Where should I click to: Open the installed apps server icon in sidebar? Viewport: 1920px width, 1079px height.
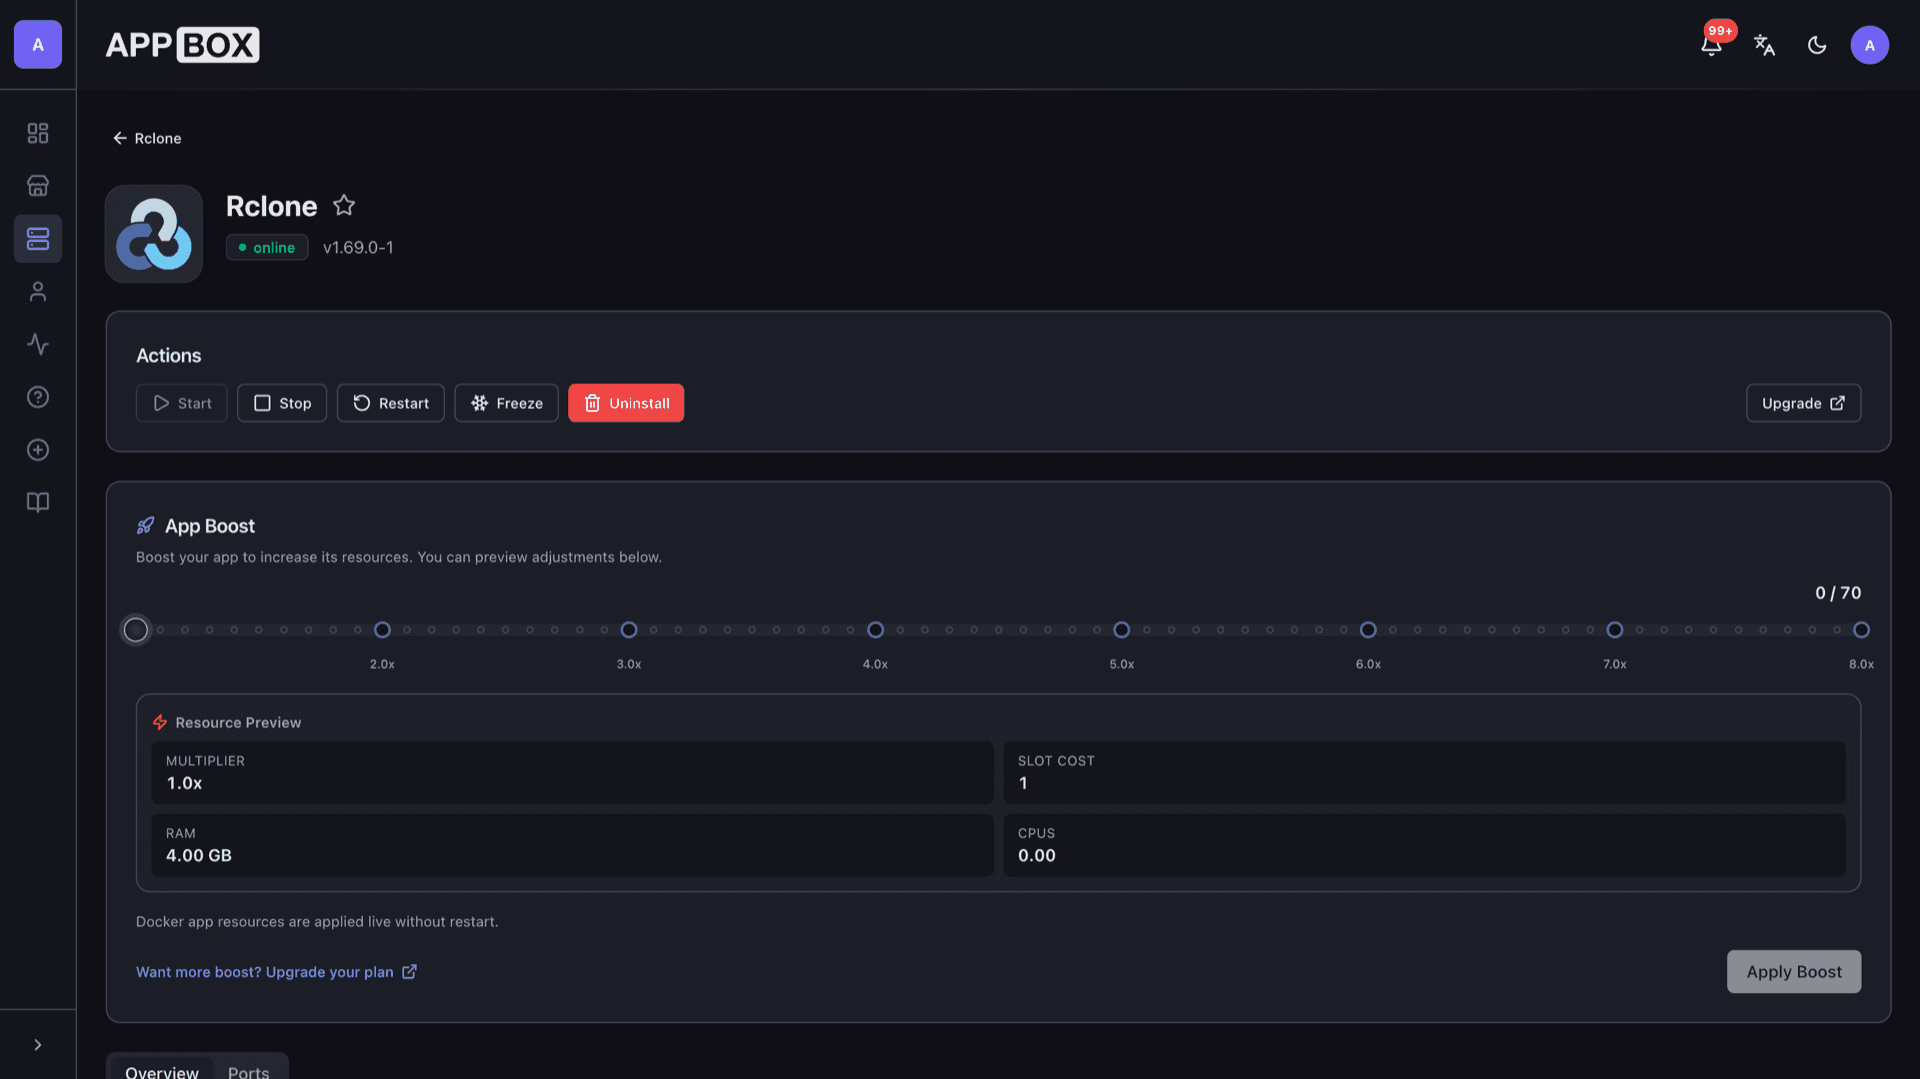point(38,239)
